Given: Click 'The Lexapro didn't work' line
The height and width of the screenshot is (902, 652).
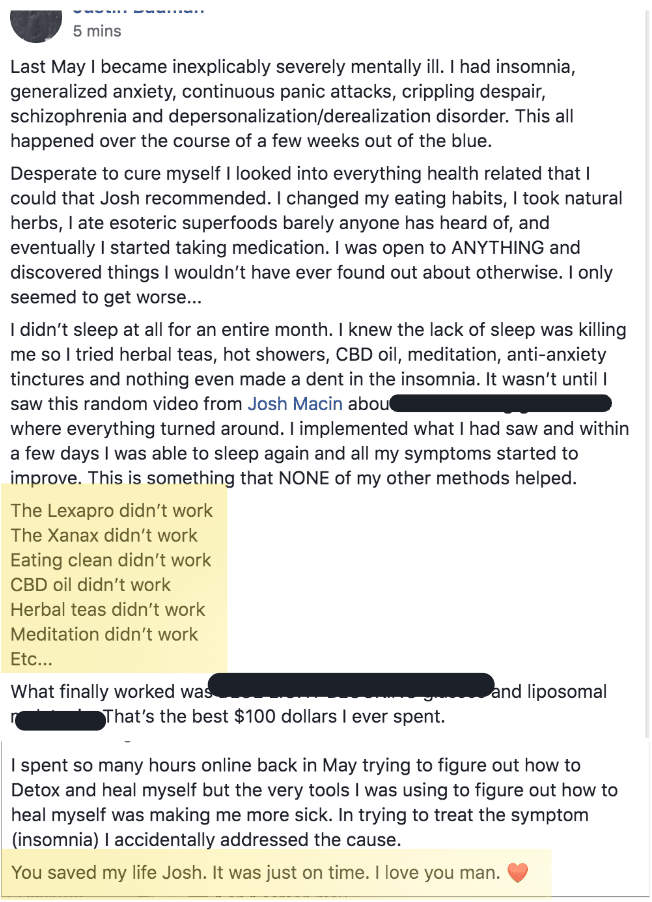Looking at the screenshot, I should click(x=112, y=511).
